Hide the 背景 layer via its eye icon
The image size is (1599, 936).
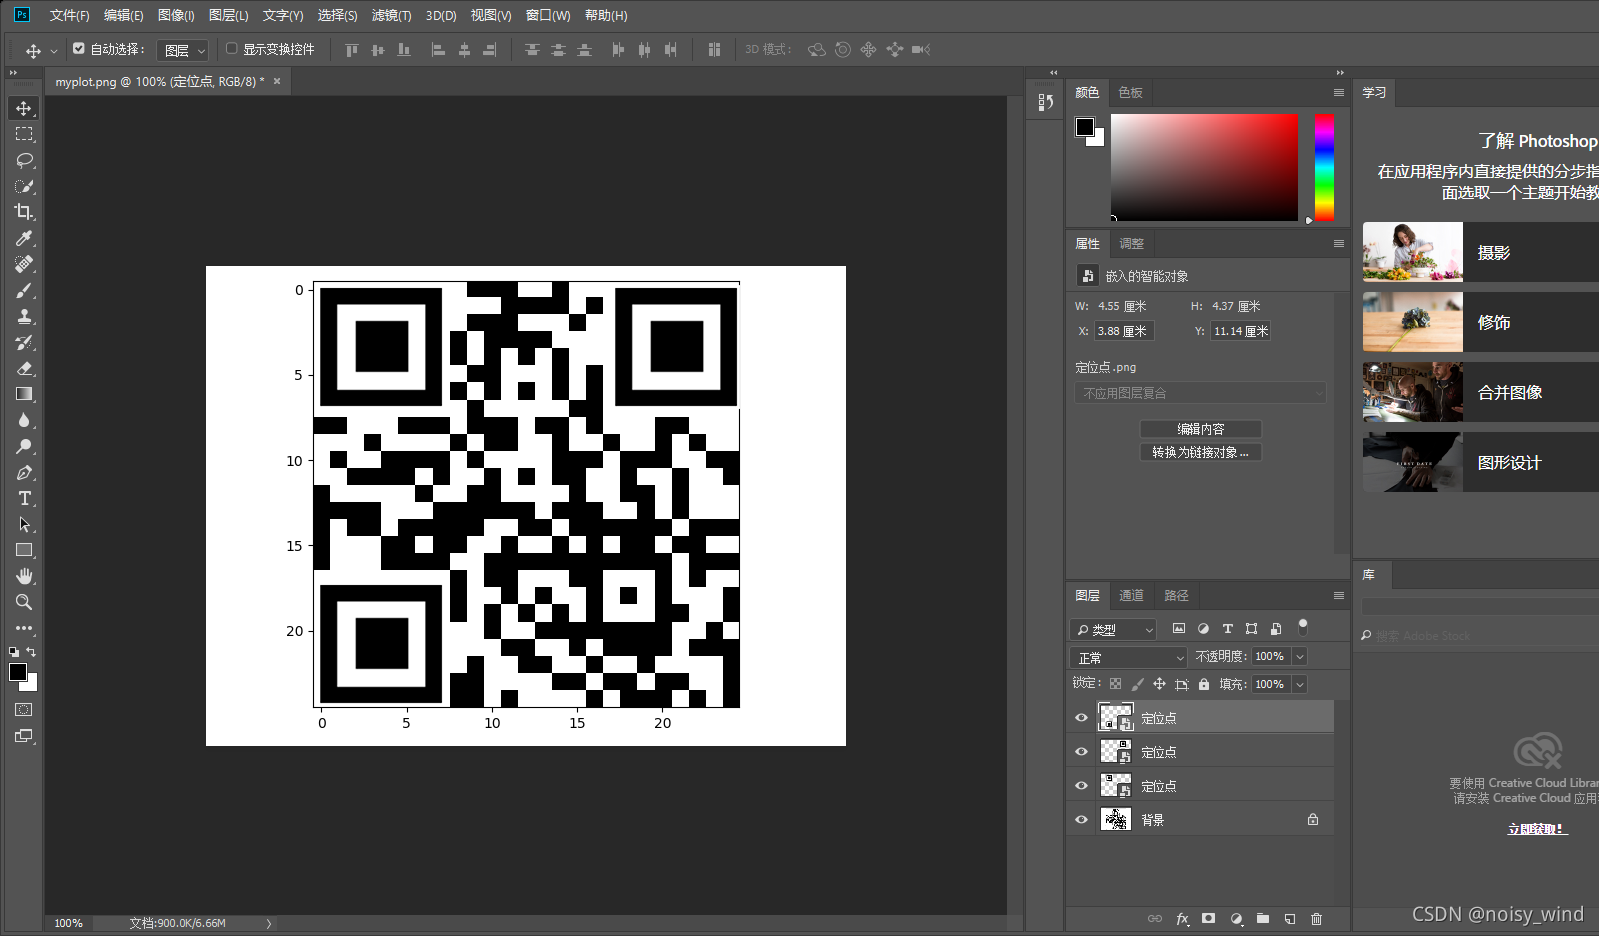coord(1081,820)
